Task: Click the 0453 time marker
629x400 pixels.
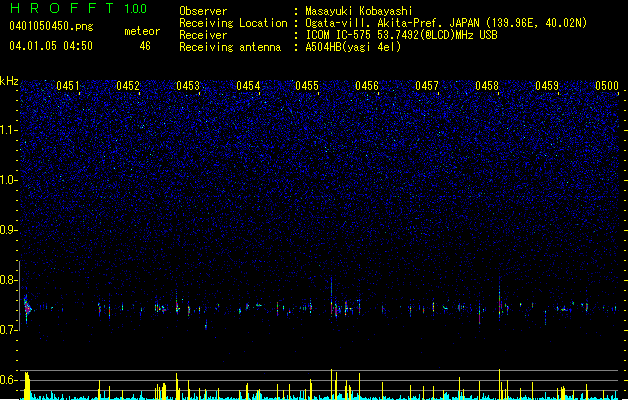Action: point(188,86)
